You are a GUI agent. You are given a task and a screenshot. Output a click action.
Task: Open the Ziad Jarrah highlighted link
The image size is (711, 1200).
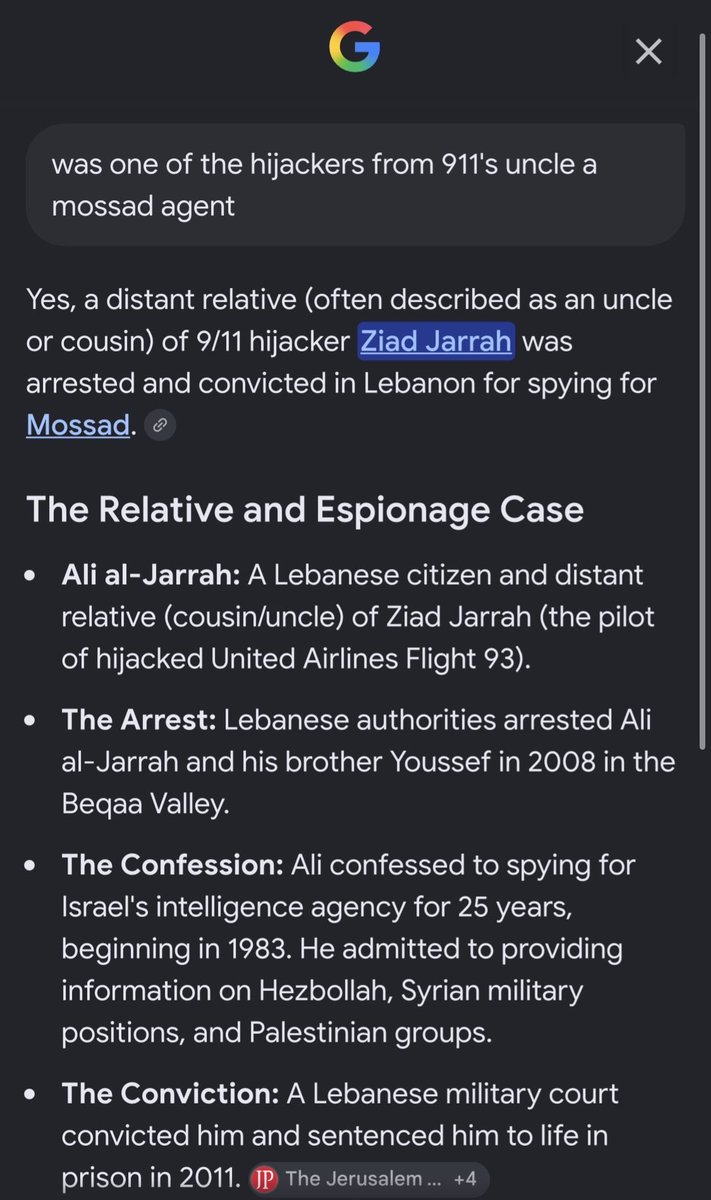436,341
